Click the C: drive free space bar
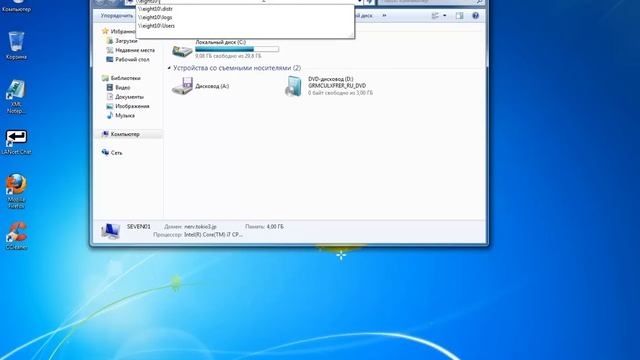The width and height of the screenshot is (640, 360). [237, 49]
